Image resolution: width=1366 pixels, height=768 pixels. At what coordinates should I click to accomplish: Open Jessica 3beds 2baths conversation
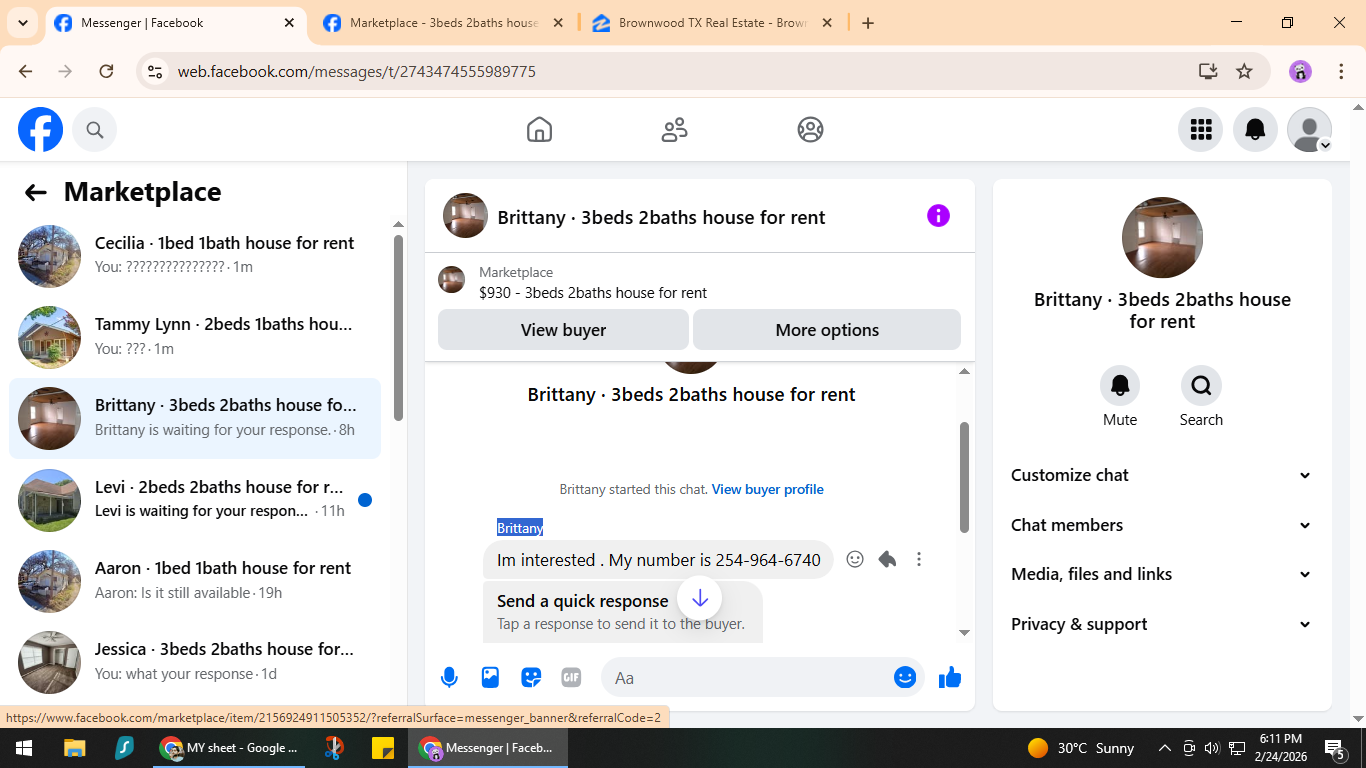pos(195,661)
